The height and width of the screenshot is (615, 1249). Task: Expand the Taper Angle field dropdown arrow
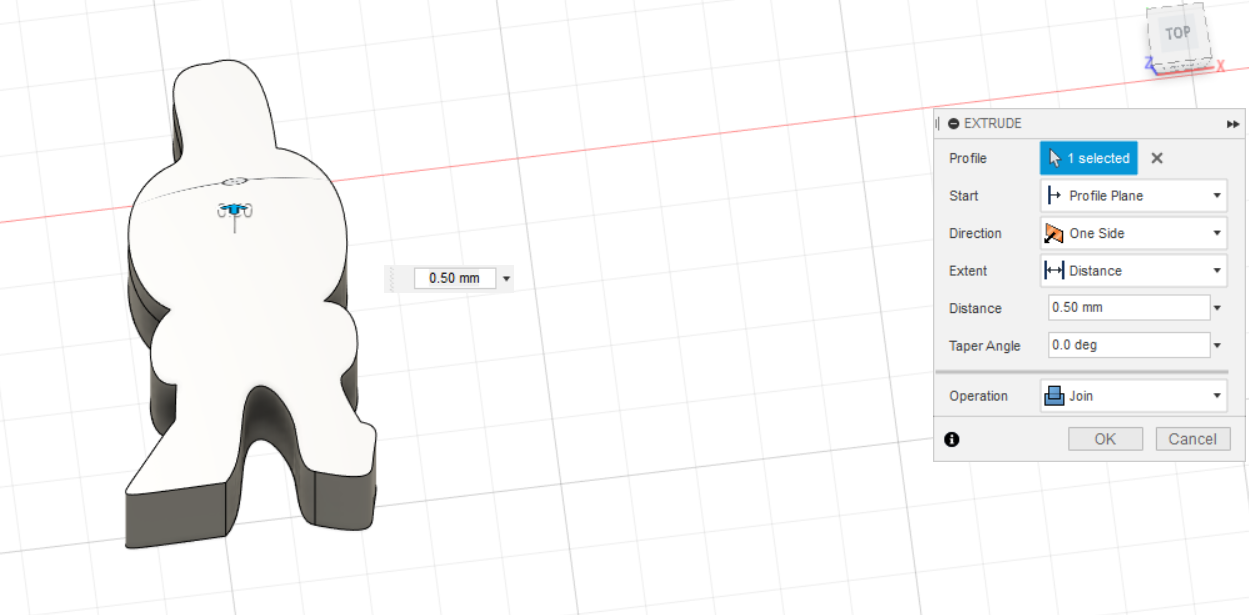pos(1217,346)
